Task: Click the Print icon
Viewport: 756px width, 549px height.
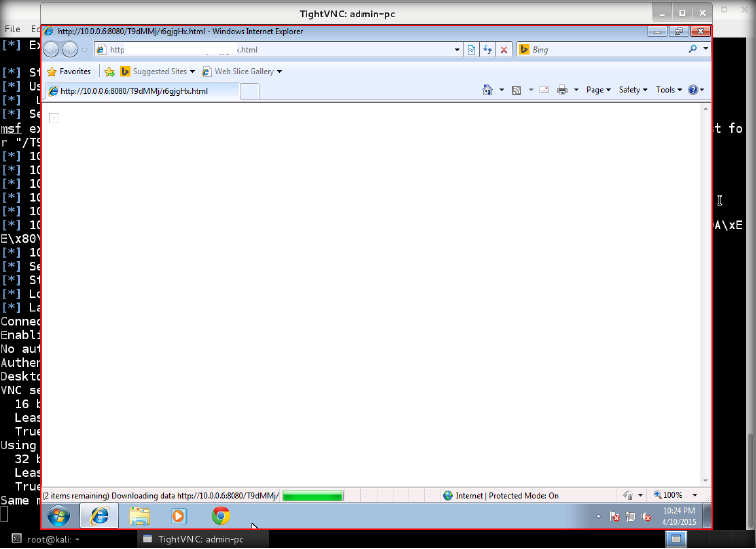Action: pyautogui.click(x=562, y=90)
